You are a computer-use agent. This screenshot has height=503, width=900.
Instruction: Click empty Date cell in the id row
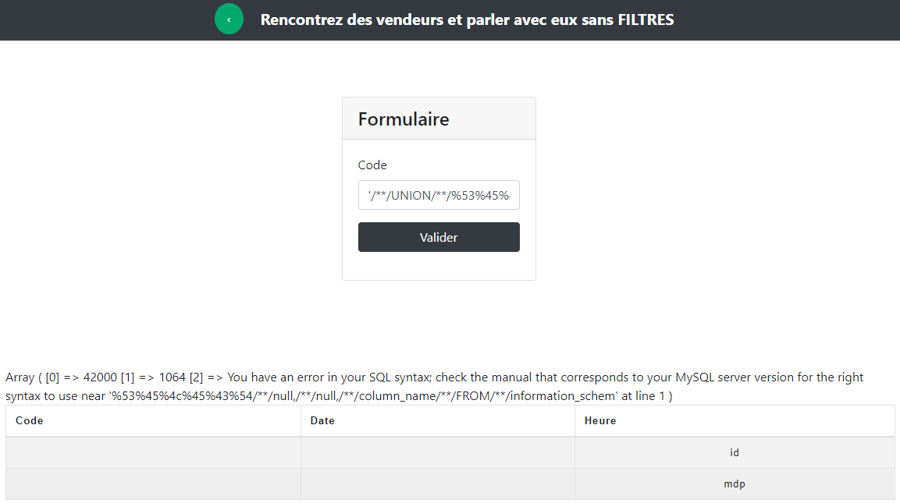(437, 453)
